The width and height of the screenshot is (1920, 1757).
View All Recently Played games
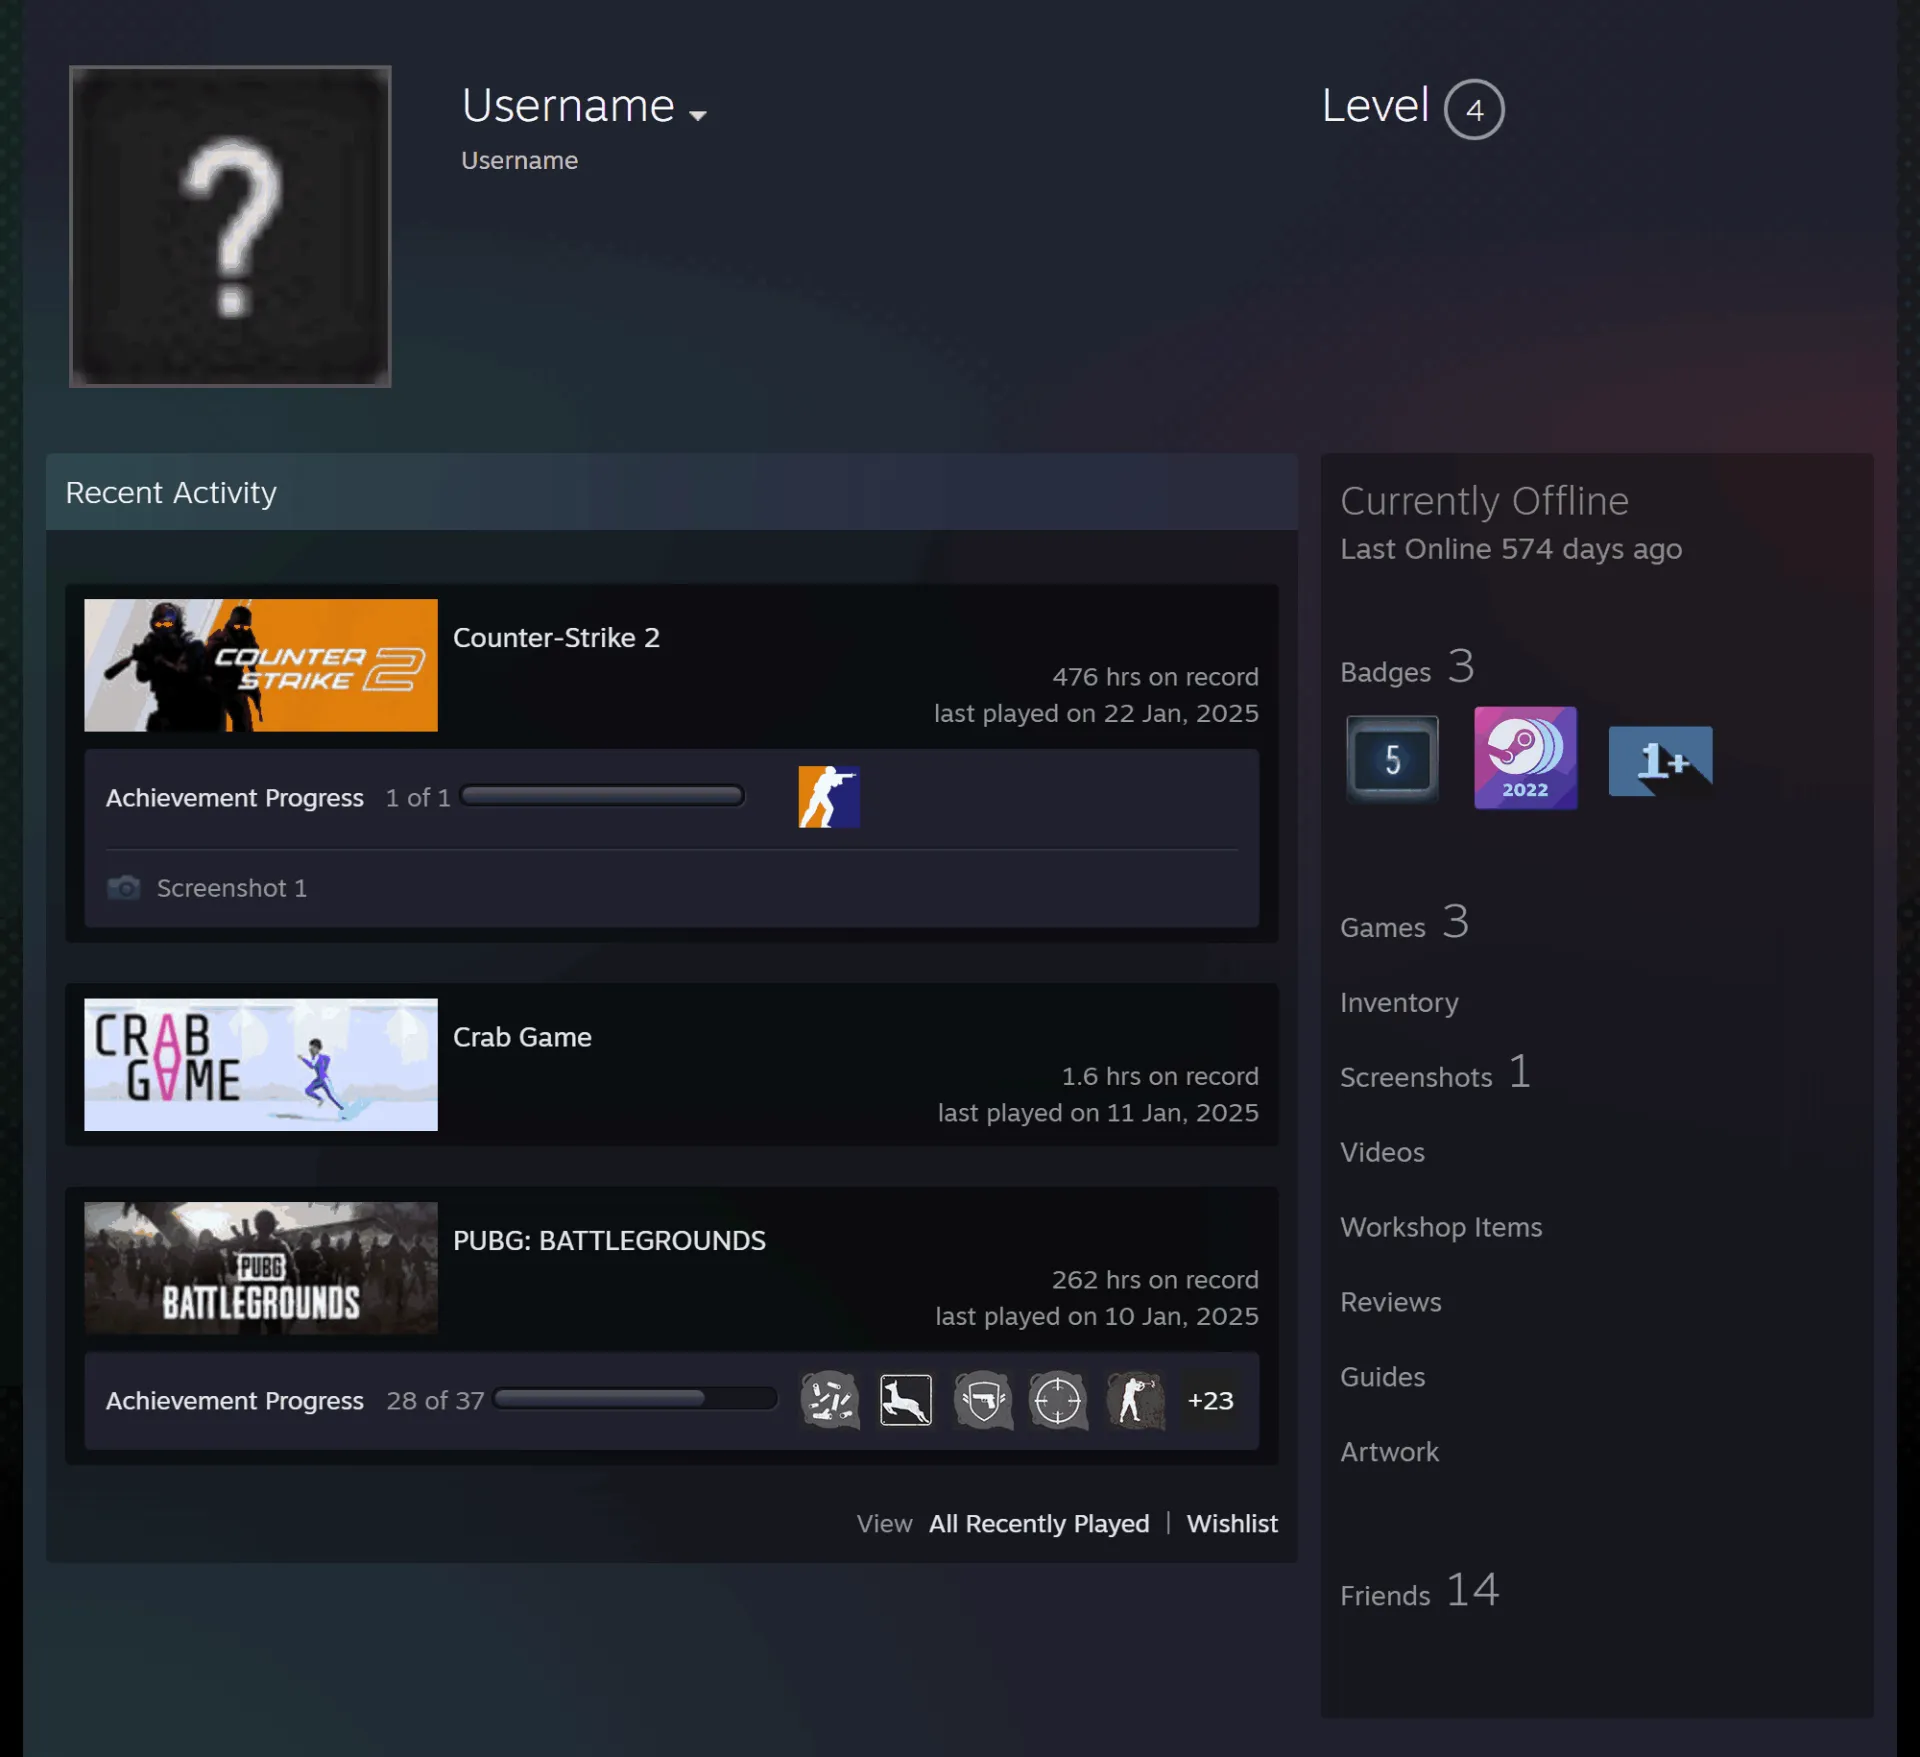tap(1039, 1524)
